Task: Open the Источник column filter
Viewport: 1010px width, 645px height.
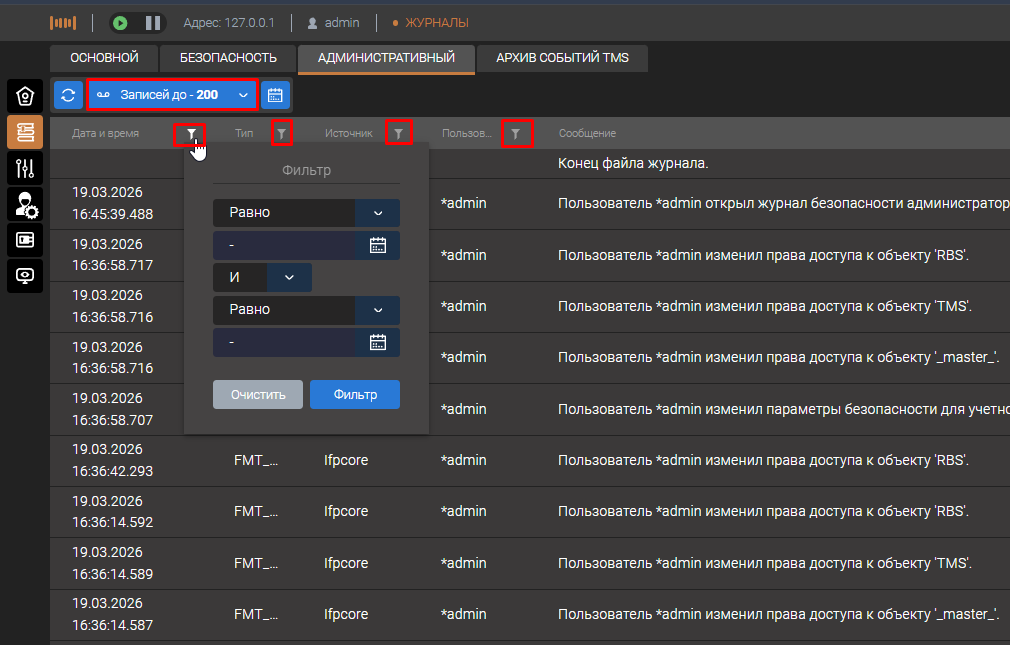Action: pyautogui.click(x=398, y=133)
